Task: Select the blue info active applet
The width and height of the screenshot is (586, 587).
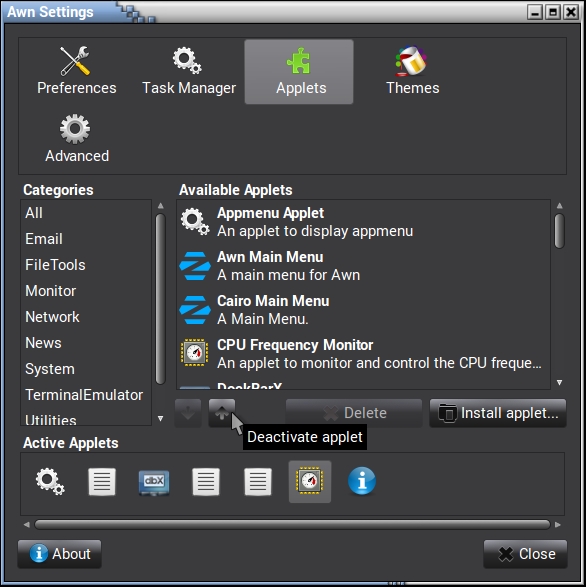Action: pos(362,482)
